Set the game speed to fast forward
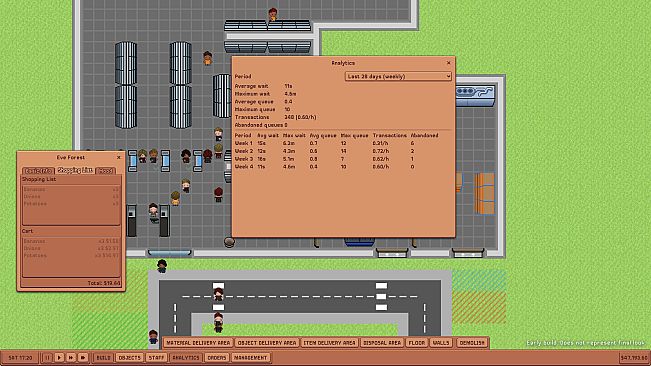This screenshot has width=651, height=366. pyautogui.click(x=71, y=357)
